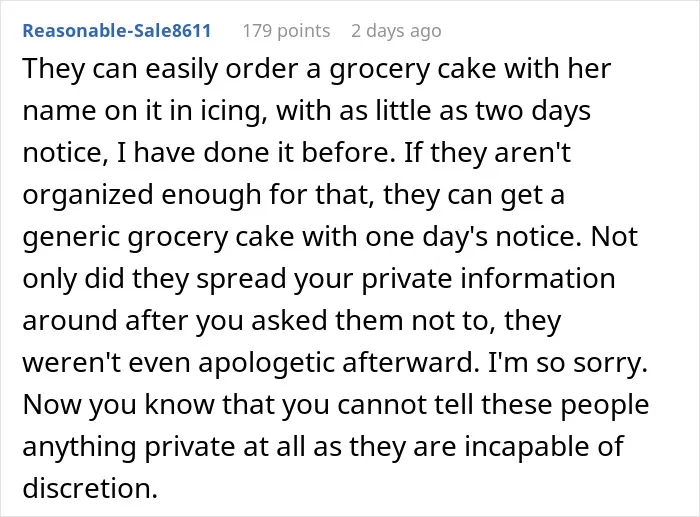Click the 179 points score label
Screen dimensions: 700x517
pyautogui.click(x=286, y=31)
